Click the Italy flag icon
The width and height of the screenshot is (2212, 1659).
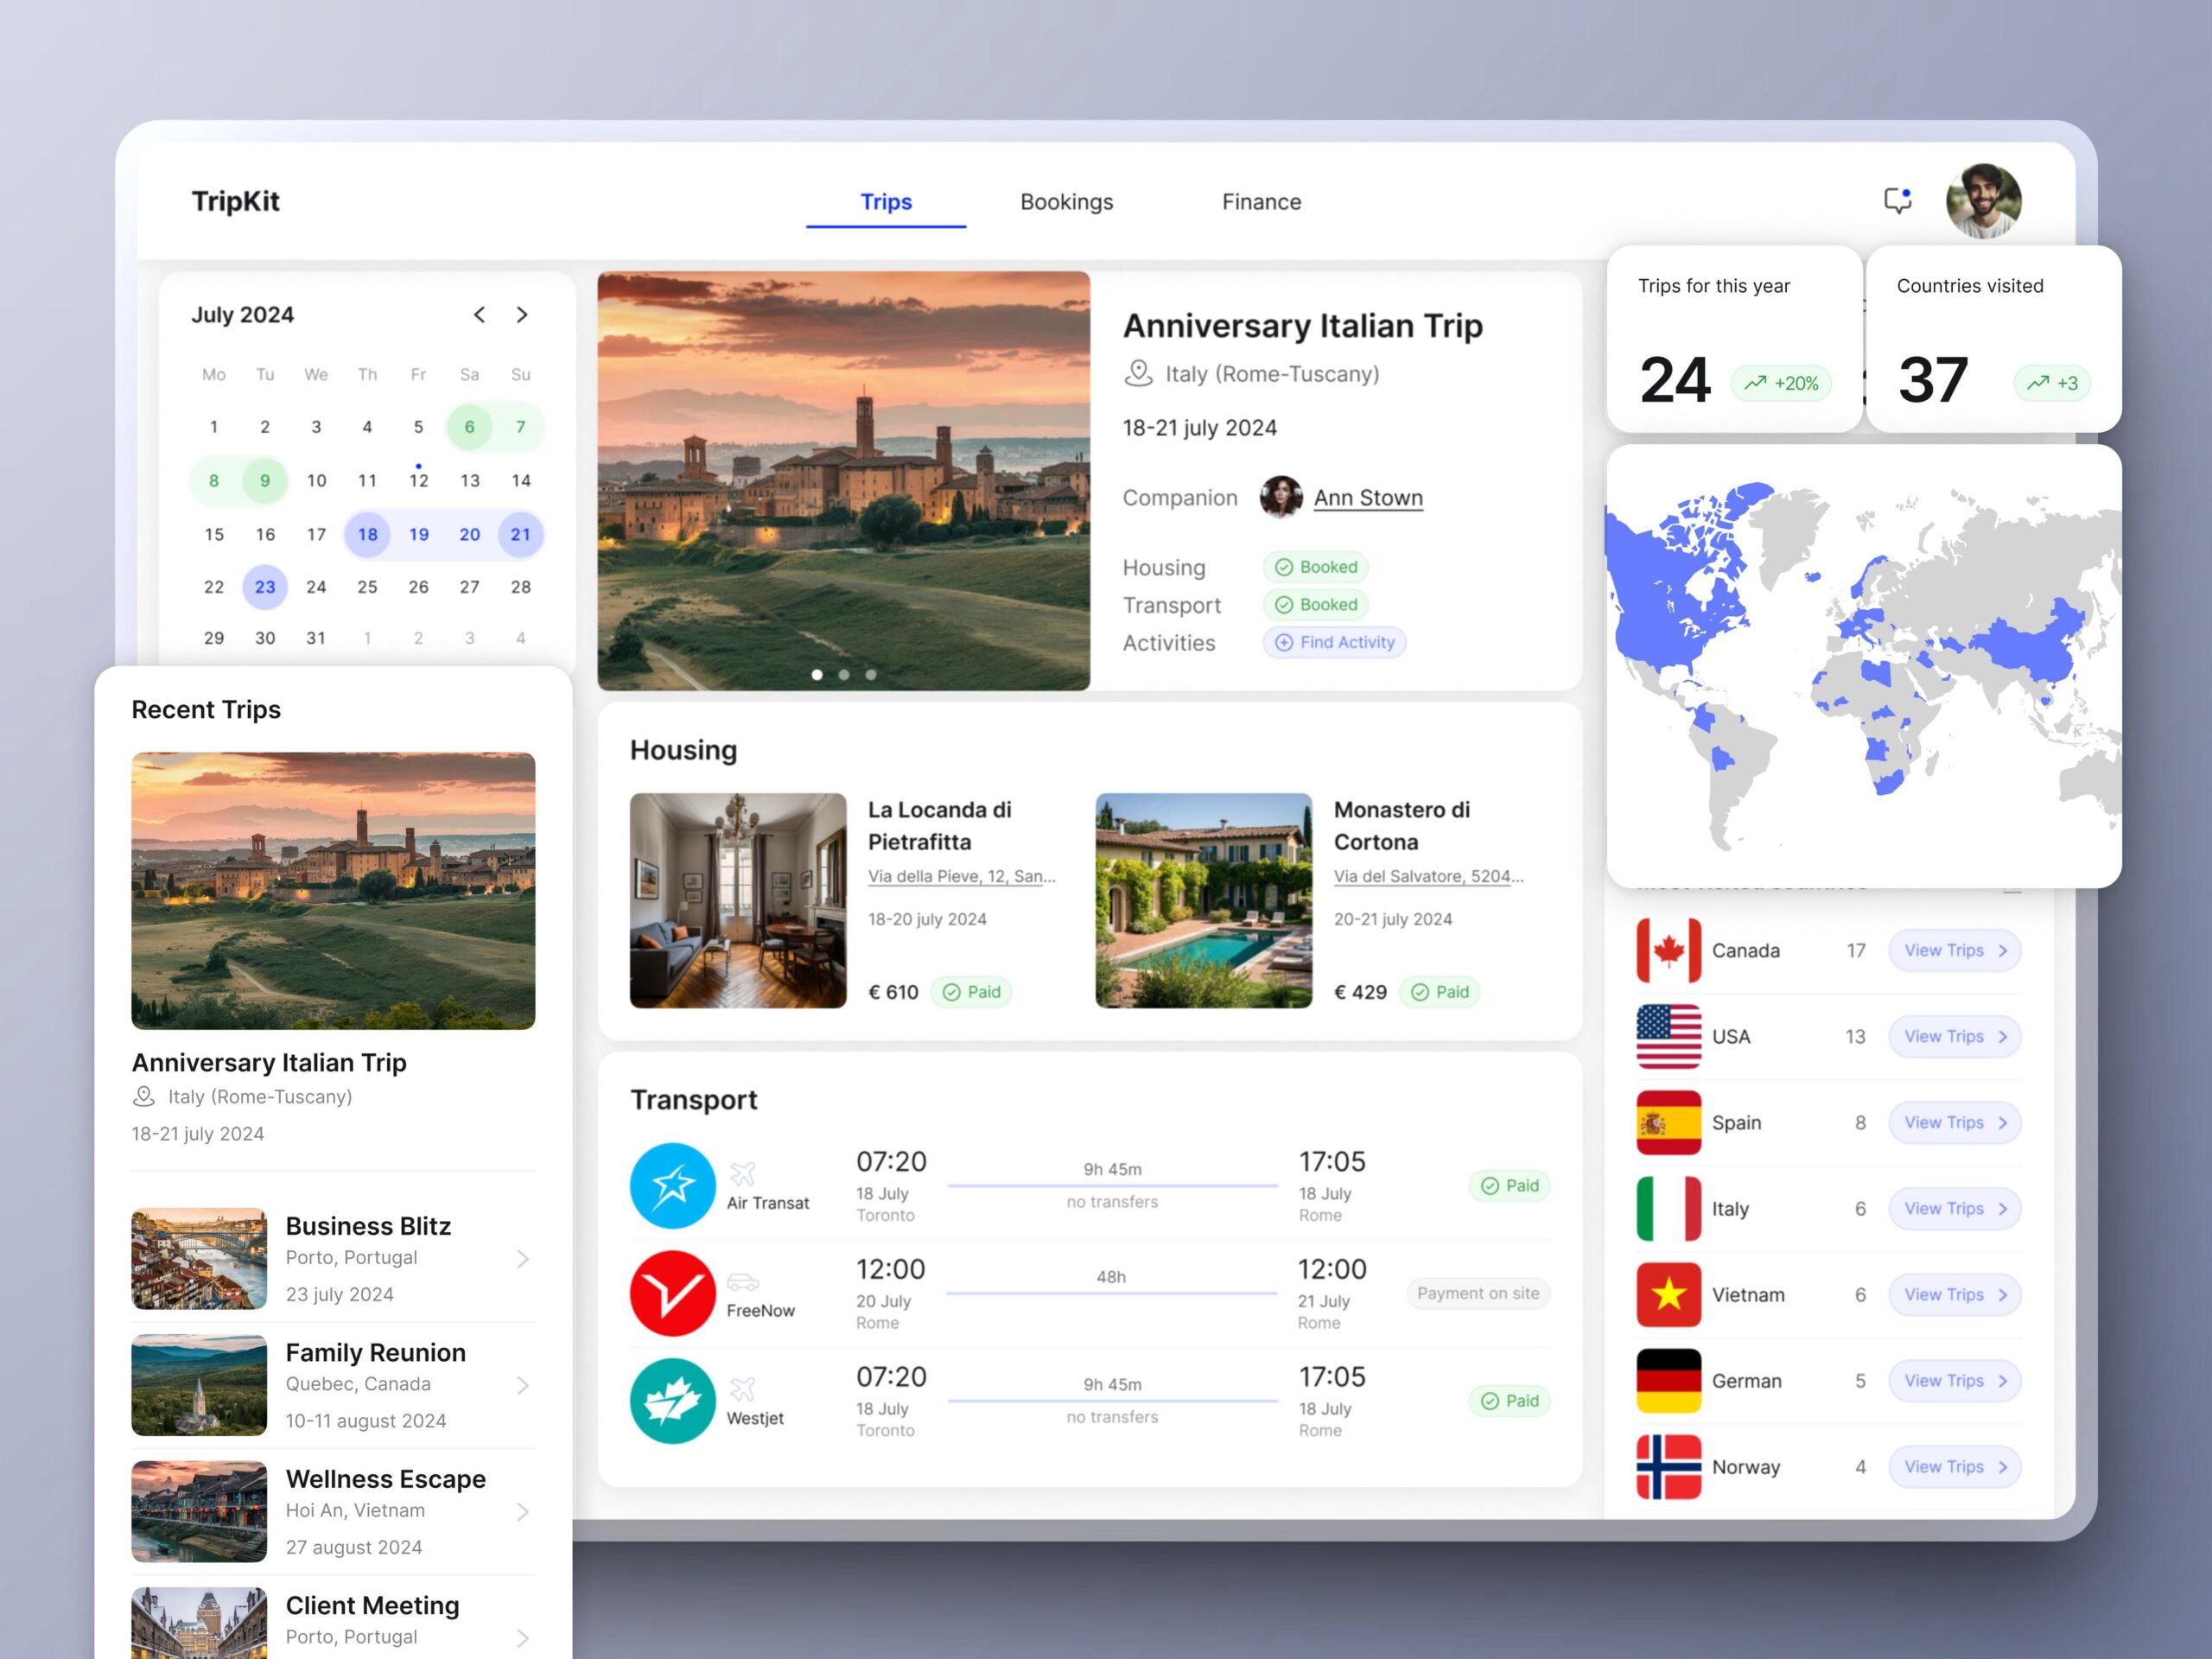(x=1669, y=1209)
